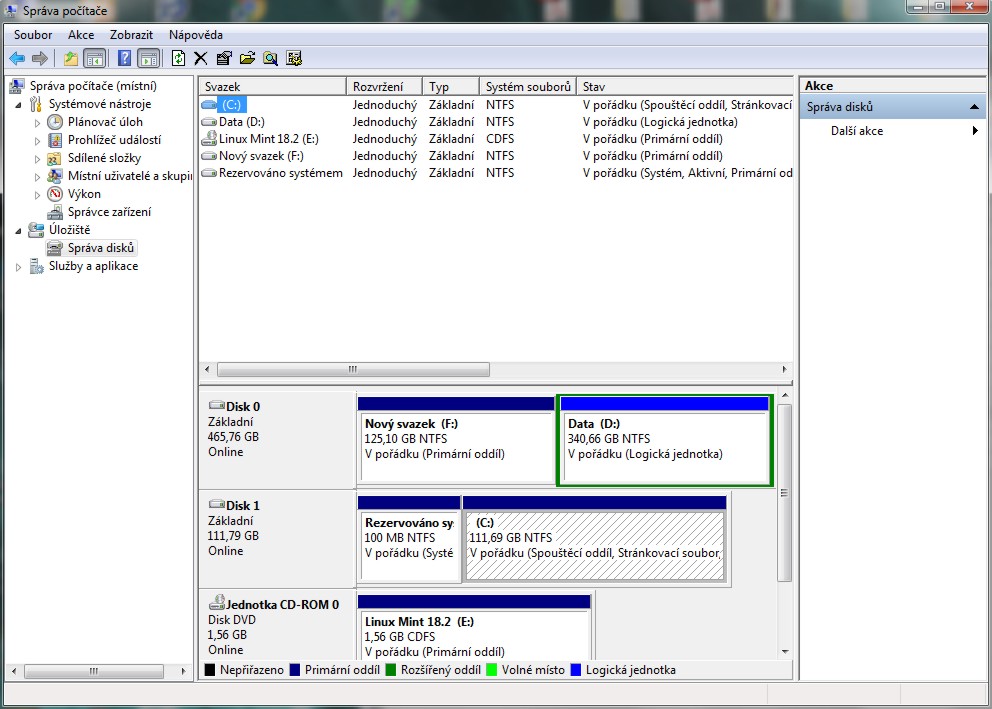Expand the Plánovač úloh tree node

(37, 122)
